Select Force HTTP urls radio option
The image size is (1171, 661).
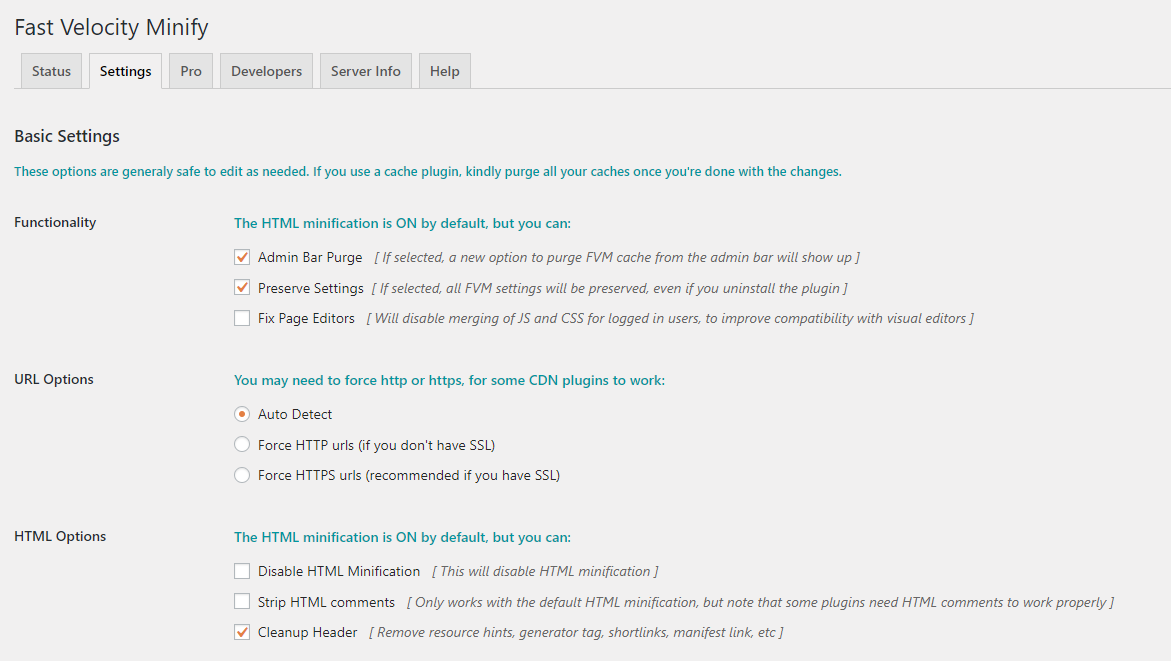click(242, 444)
